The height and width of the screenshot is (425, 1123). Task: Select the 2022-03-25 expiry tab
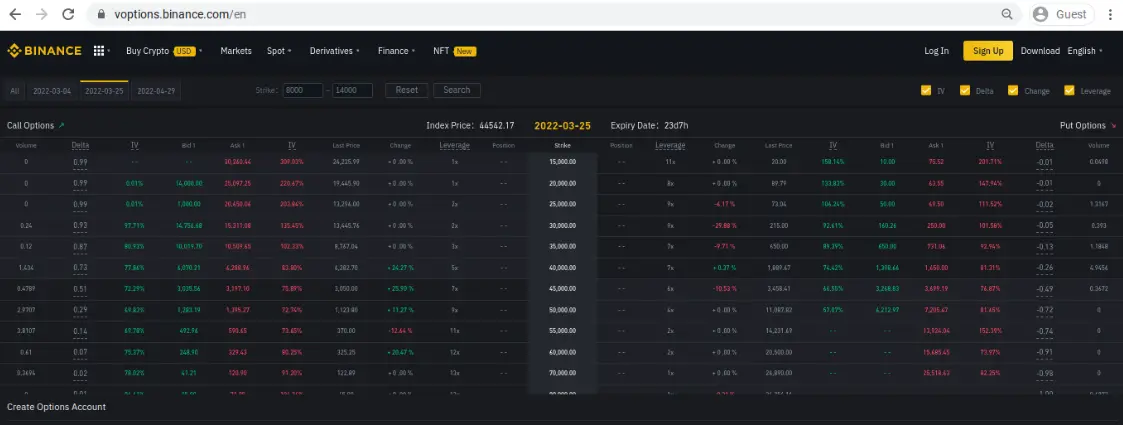click(x=104, y=91)
